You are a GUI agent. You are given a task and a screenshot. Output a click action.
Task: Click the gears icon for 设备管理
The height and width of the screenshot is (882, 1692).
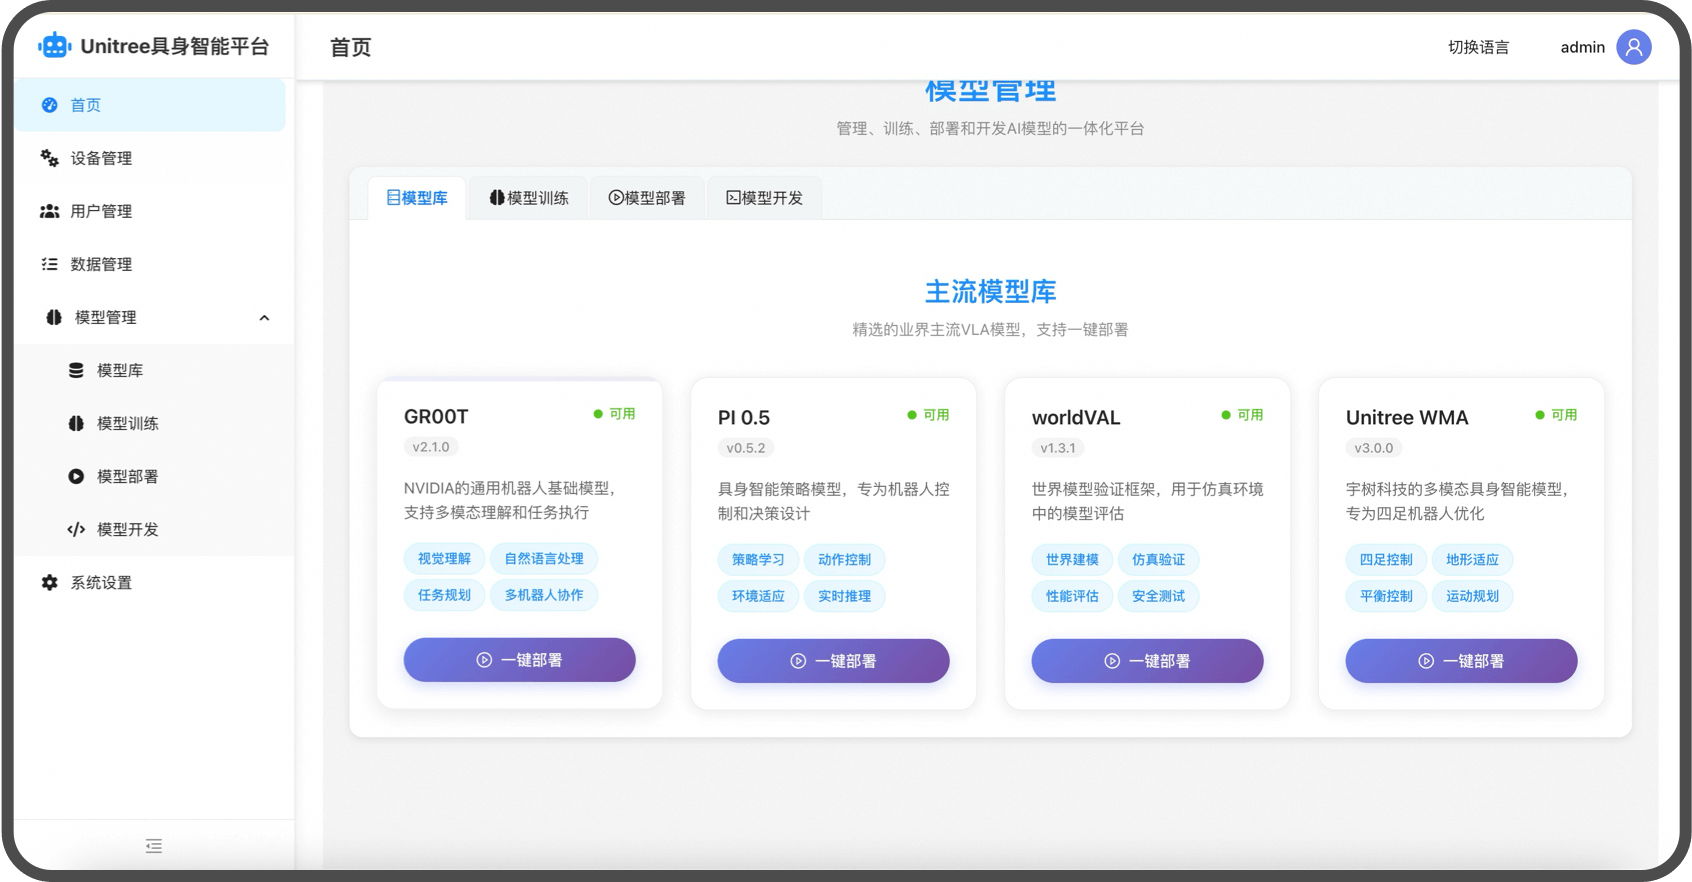click(x=49, y=158)
